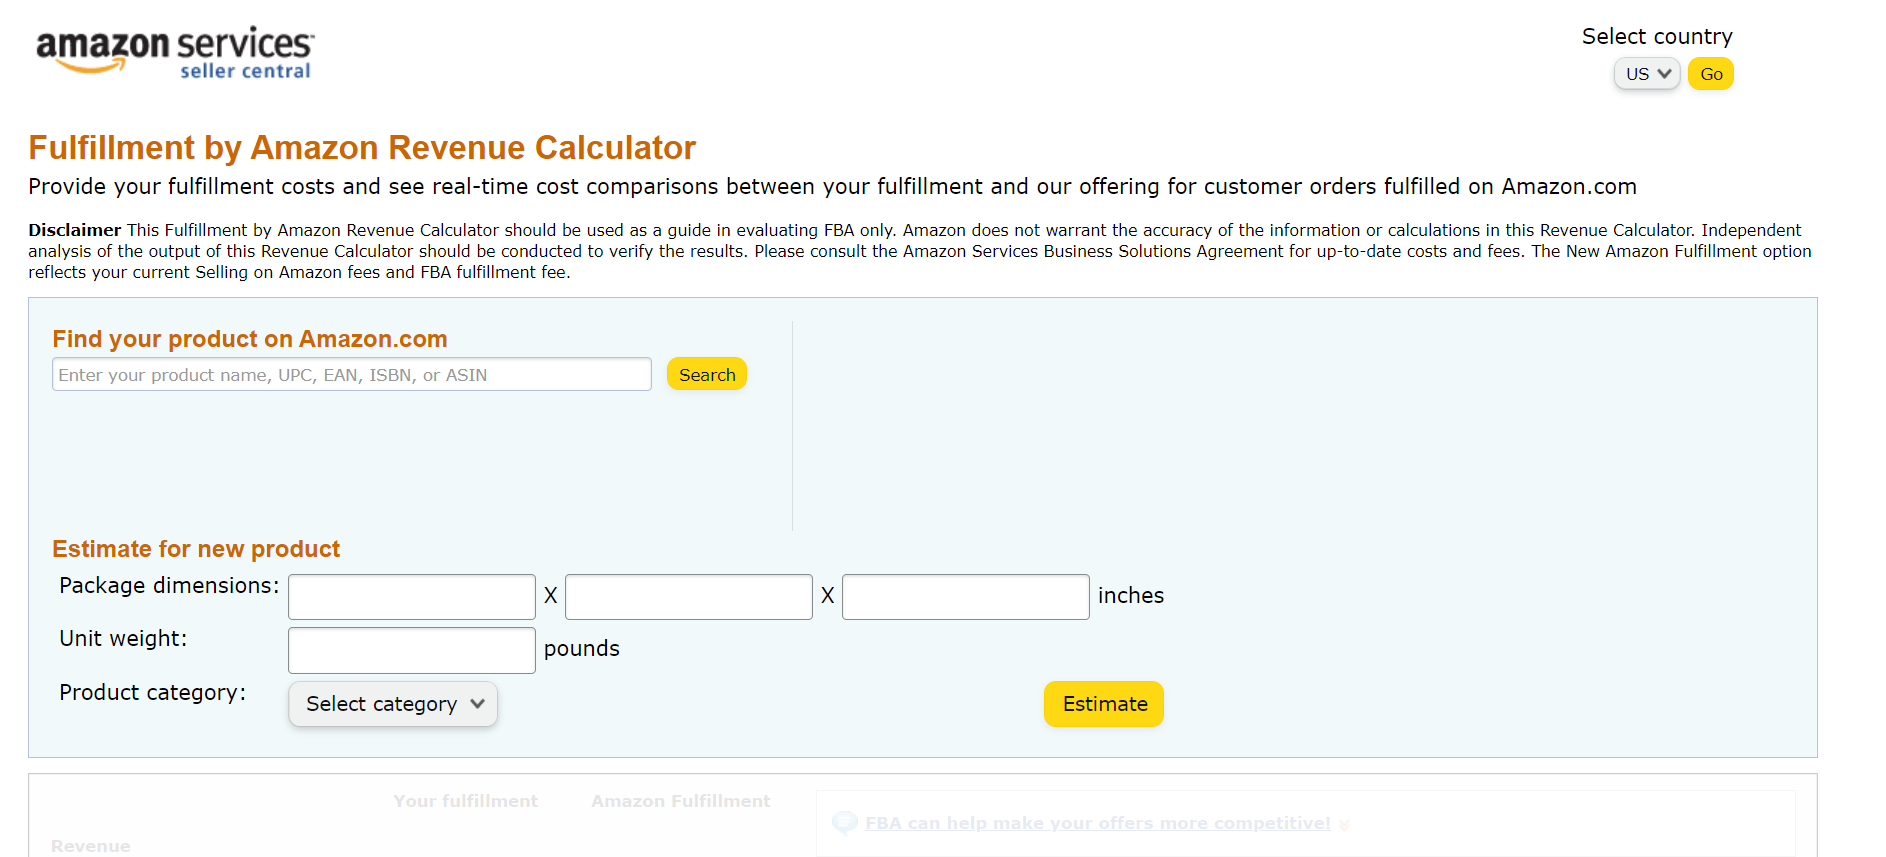The image size is (1886, 857).
Task: Click the second package dimension input
Action: click(689, 597)
